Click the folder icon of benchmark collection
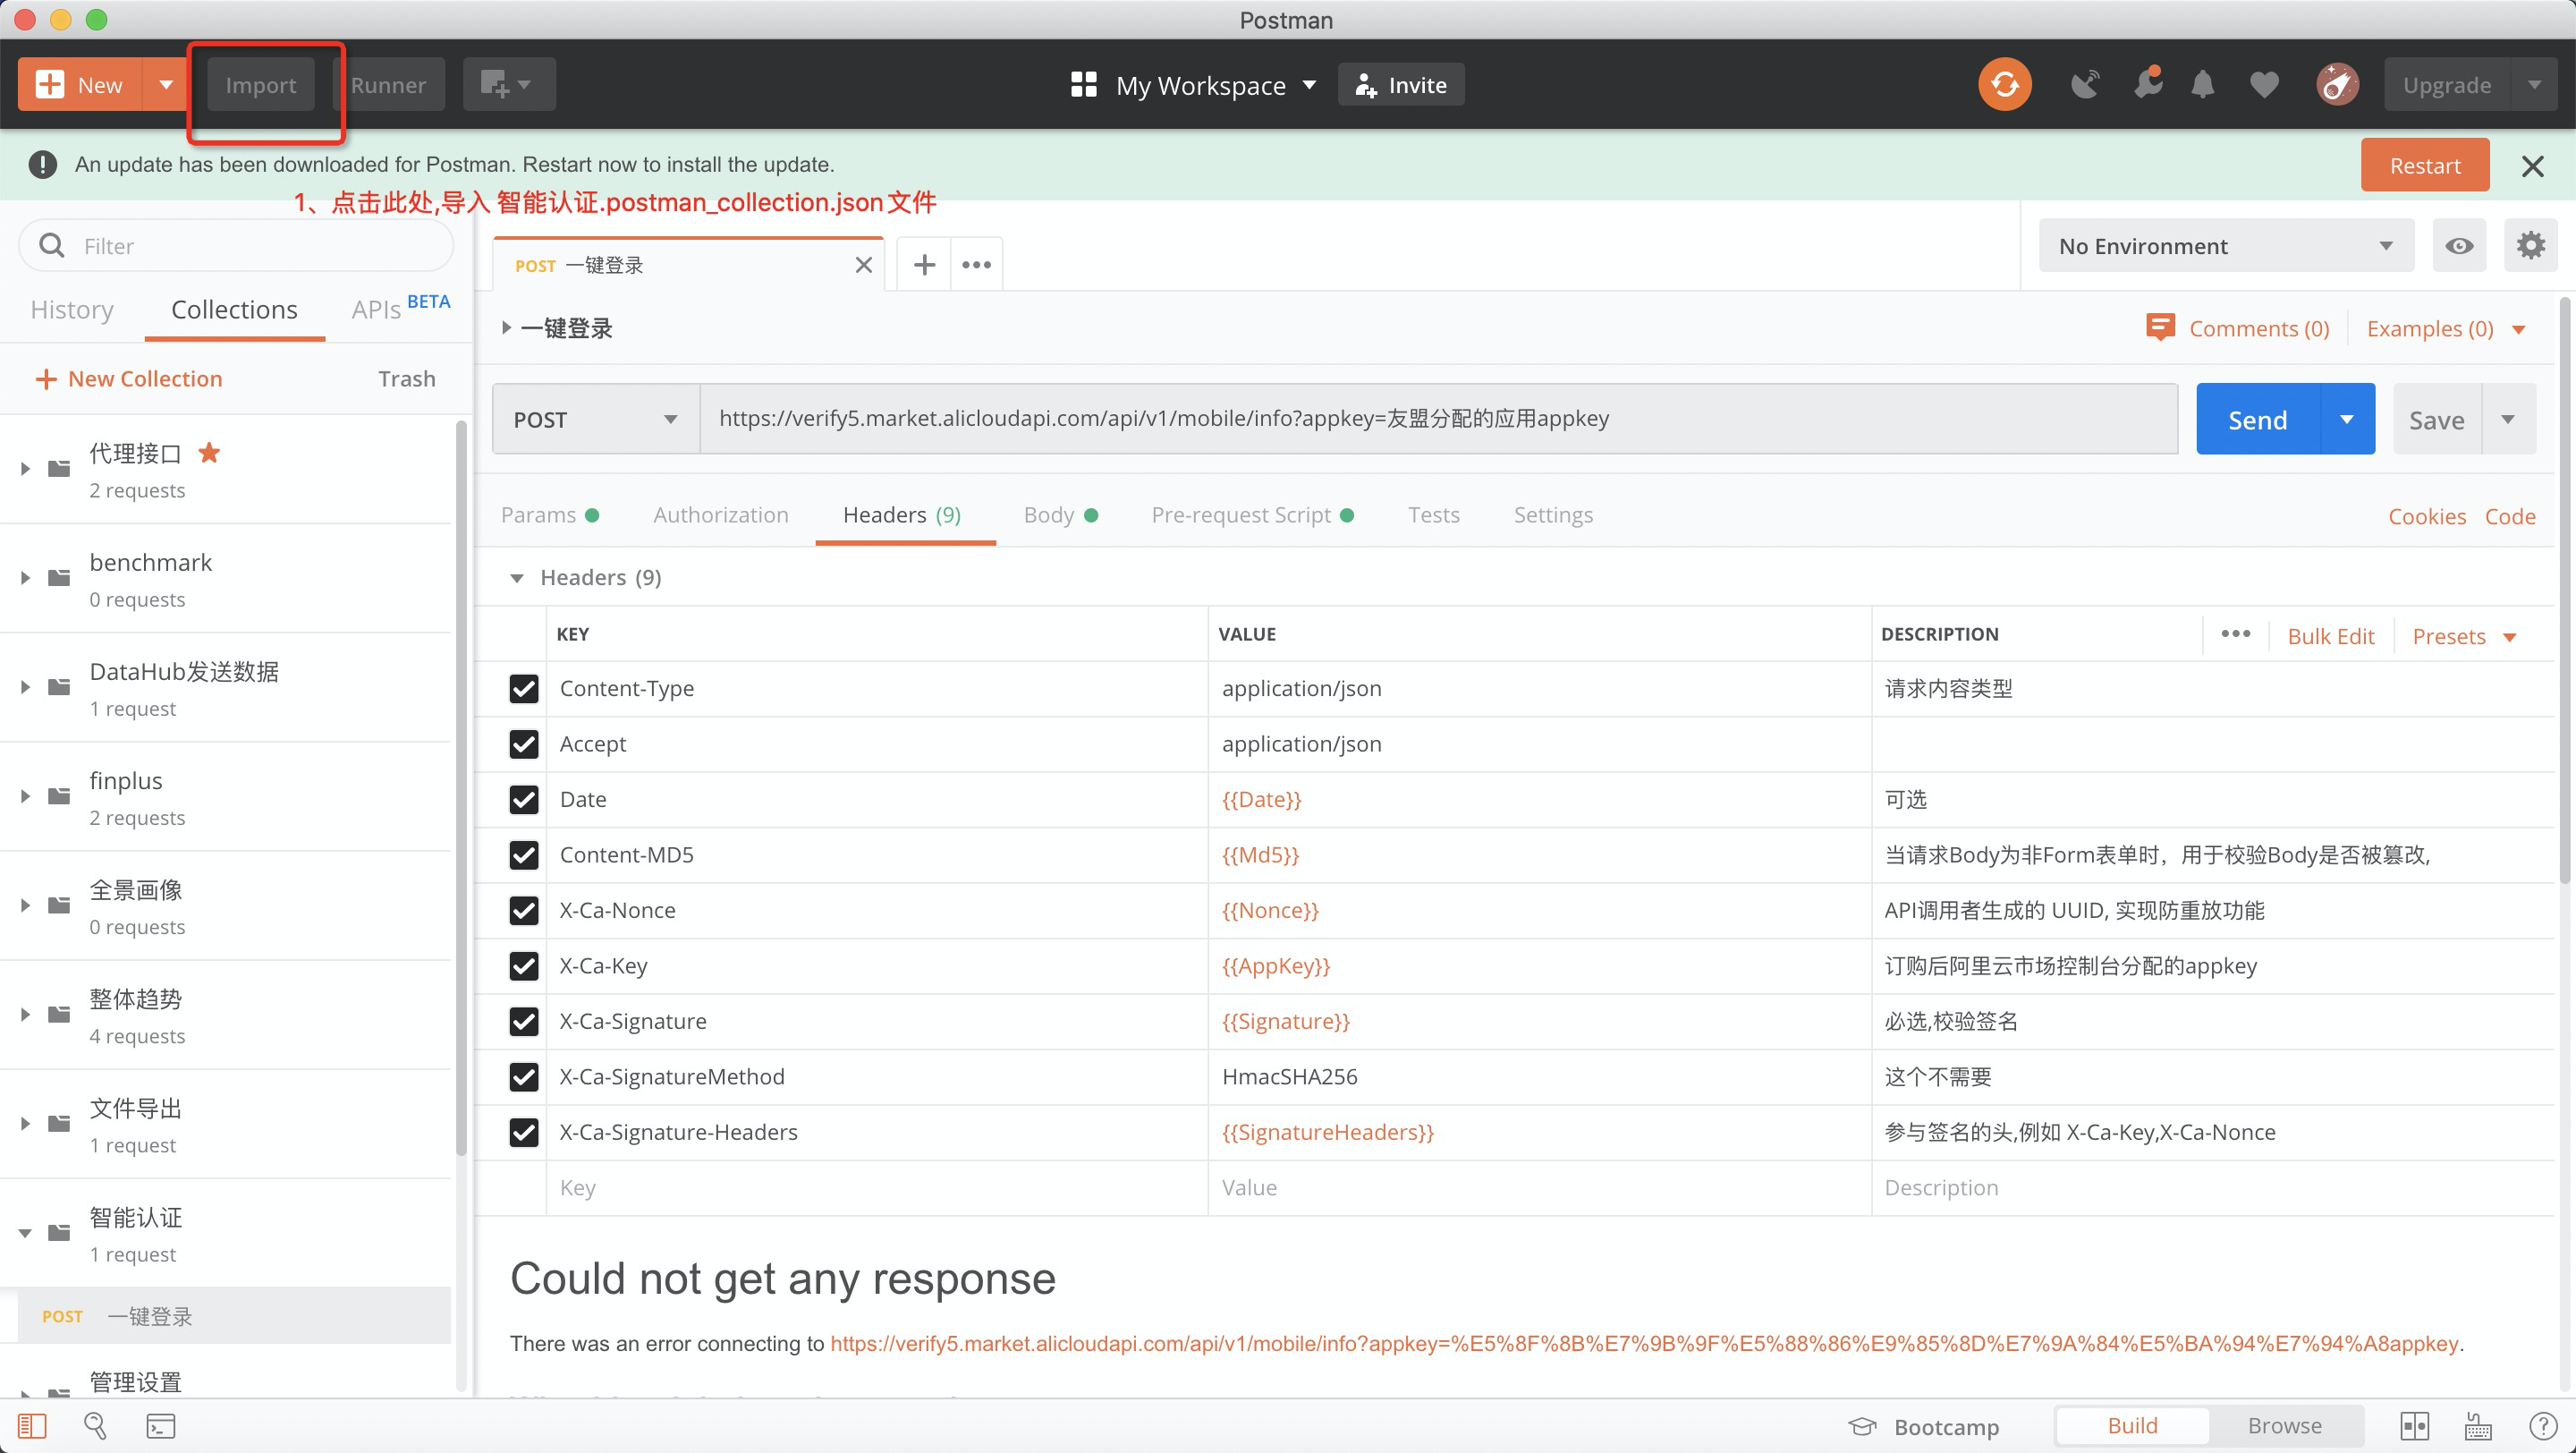 [60, 578]
